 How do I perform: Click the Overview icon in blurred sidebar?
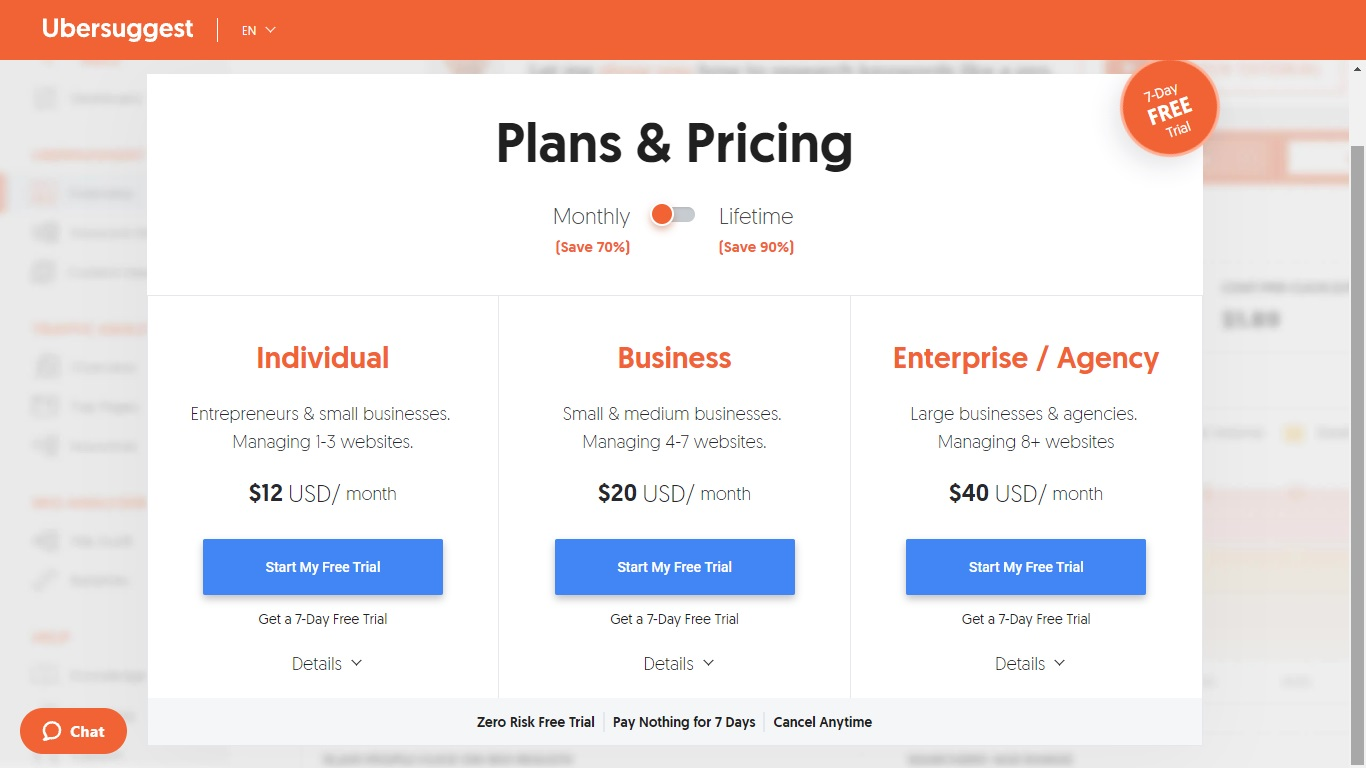coord(44,367)
